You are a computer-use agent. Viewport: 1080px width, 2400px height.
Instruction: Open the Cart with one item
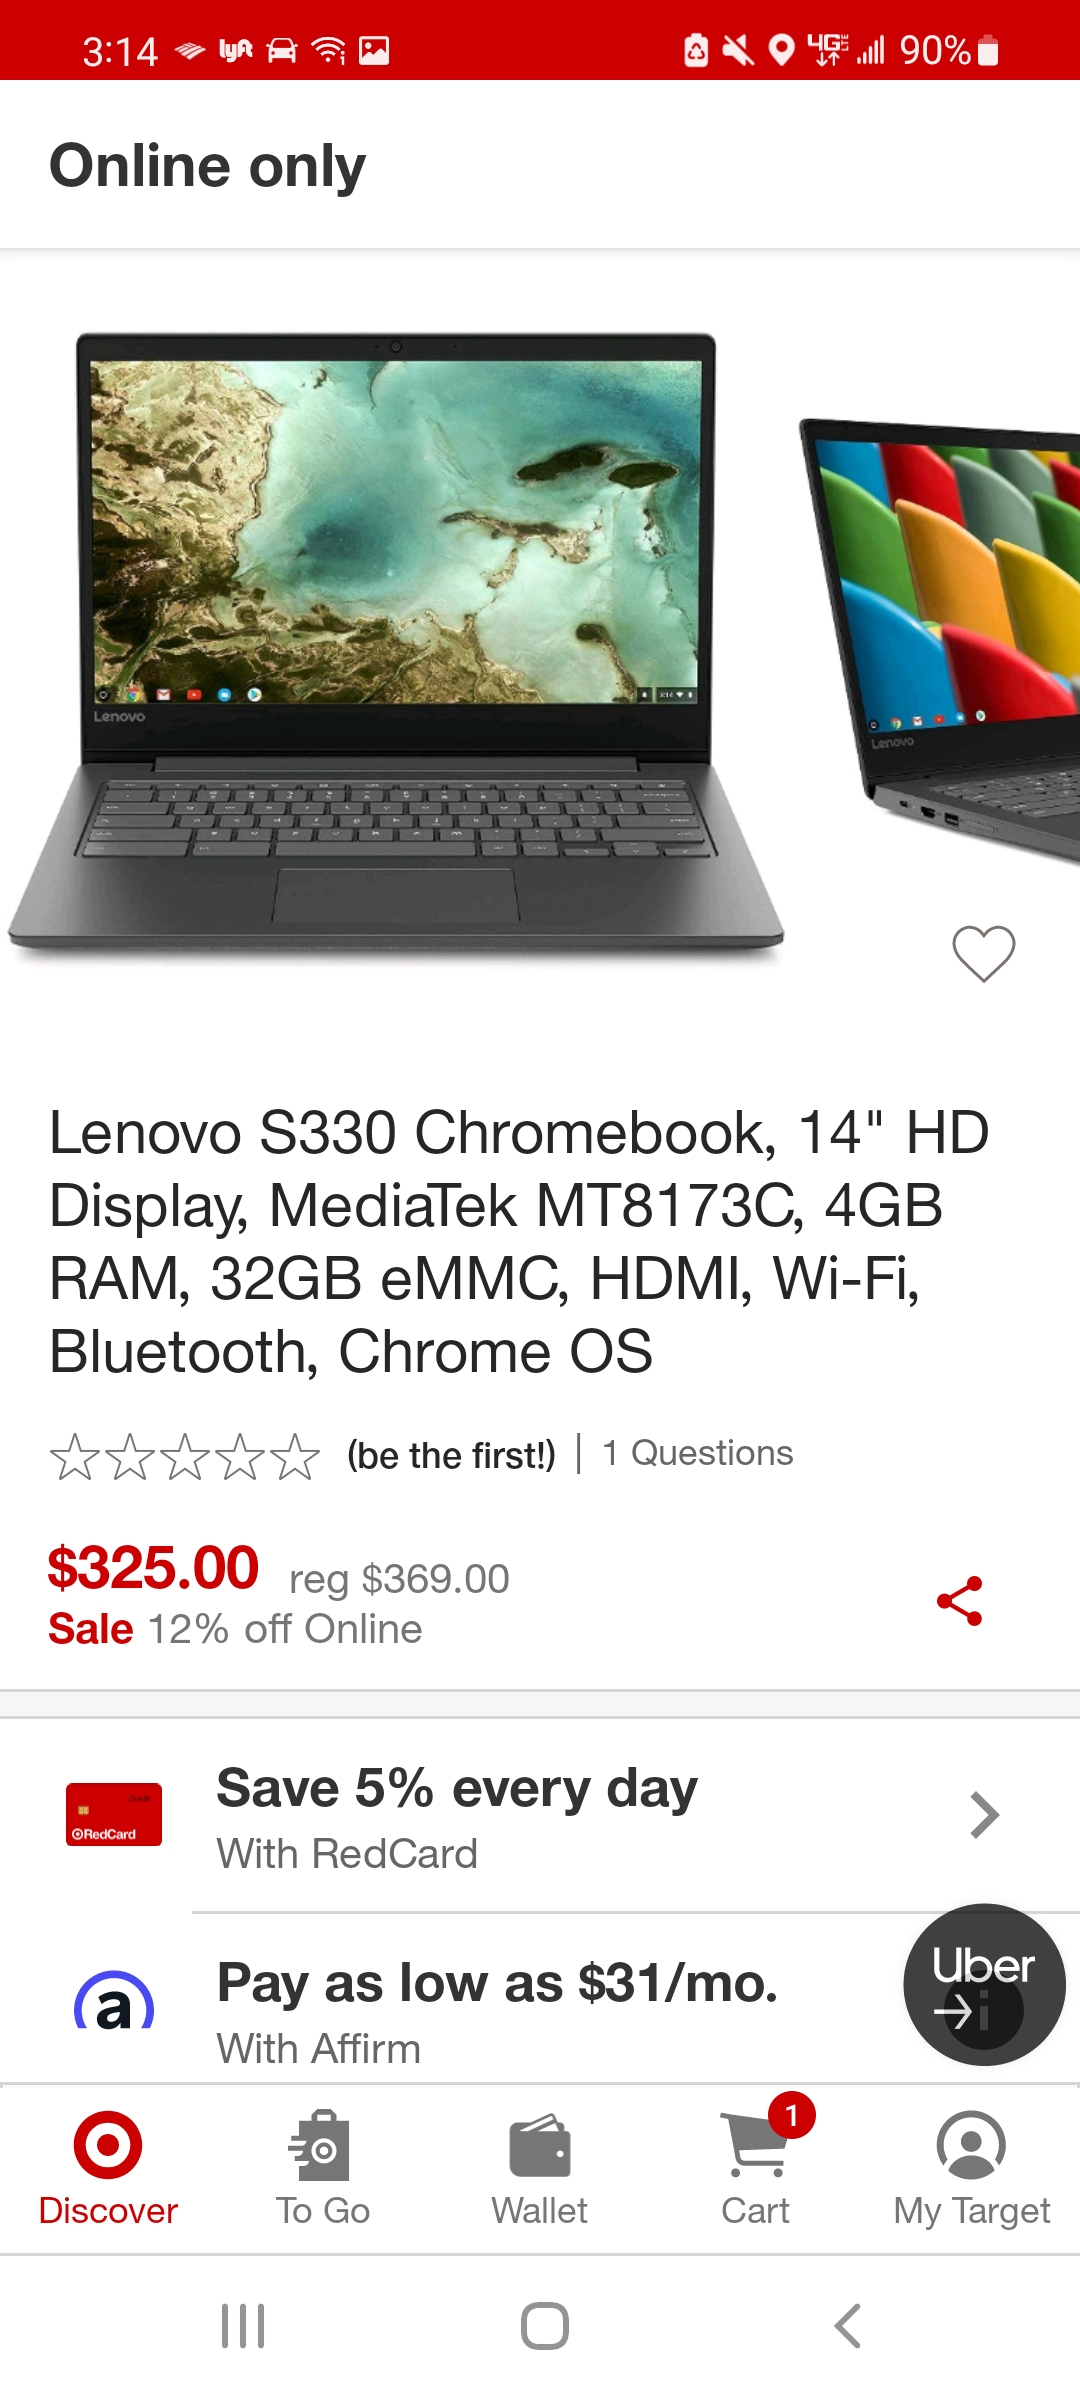click(x=757, y=2168)
